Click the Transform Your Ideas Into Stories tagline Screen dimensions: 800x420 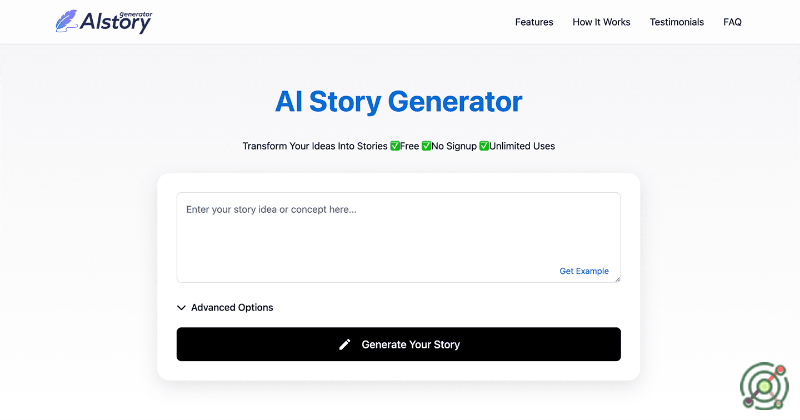314,146
